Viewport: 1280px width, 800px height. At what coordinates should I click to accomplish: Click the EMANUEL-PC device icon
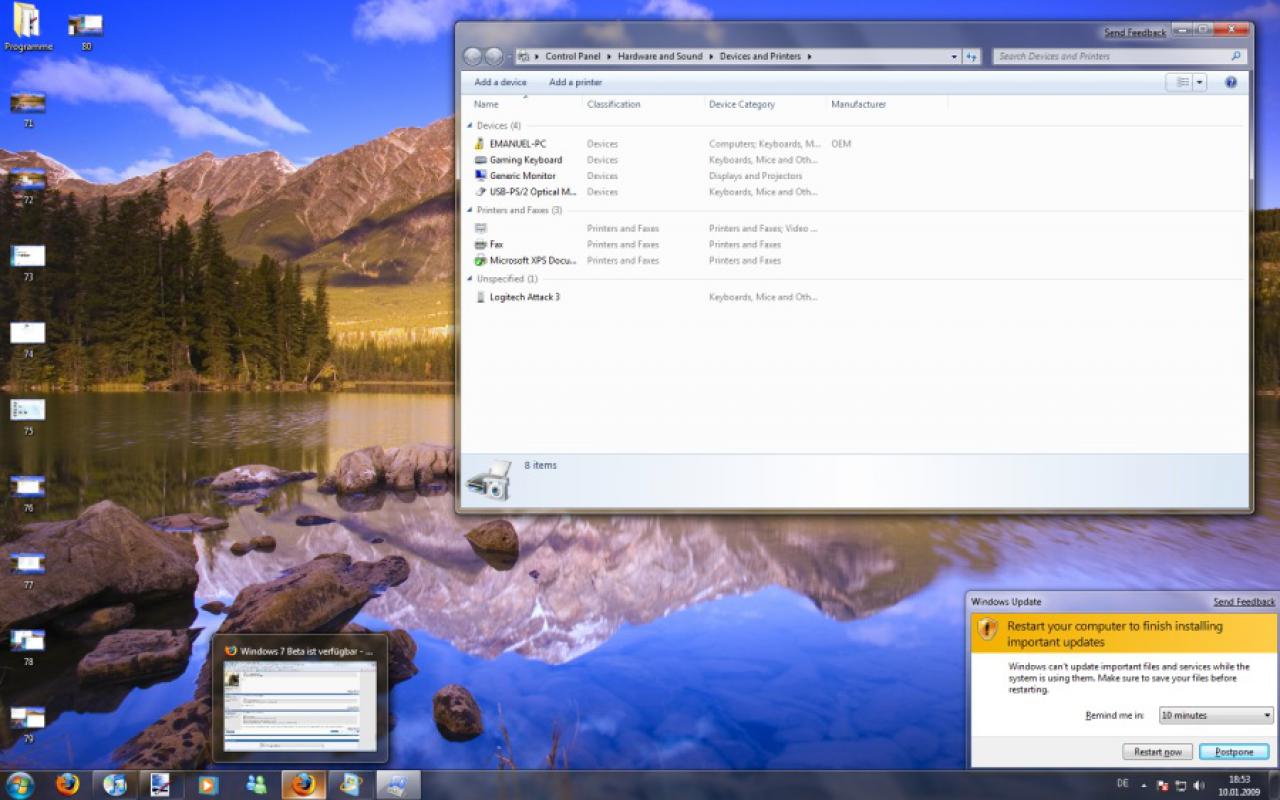point(480,144)
